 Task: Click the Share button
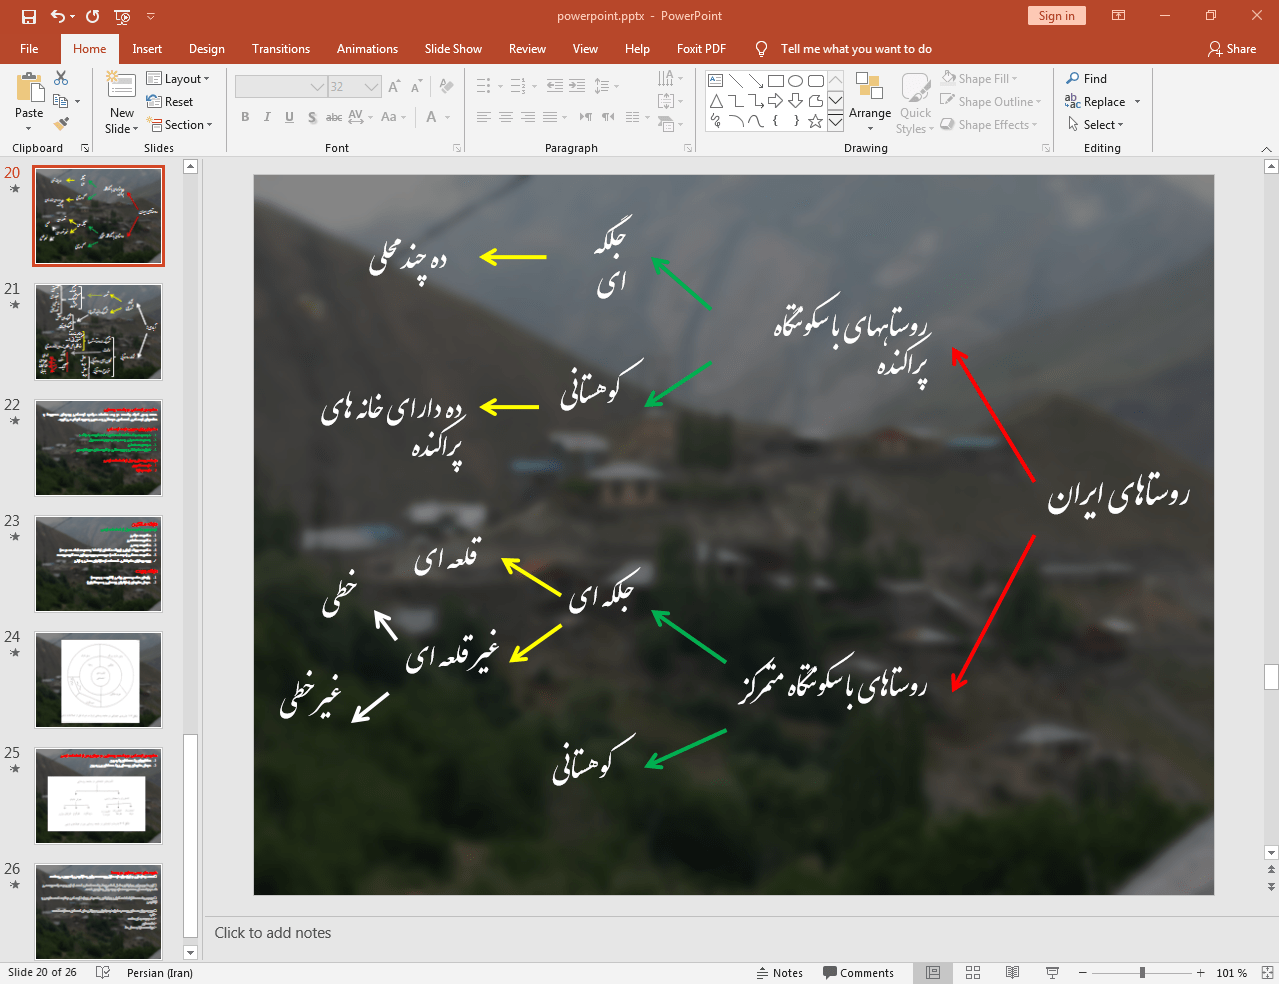1232,49
